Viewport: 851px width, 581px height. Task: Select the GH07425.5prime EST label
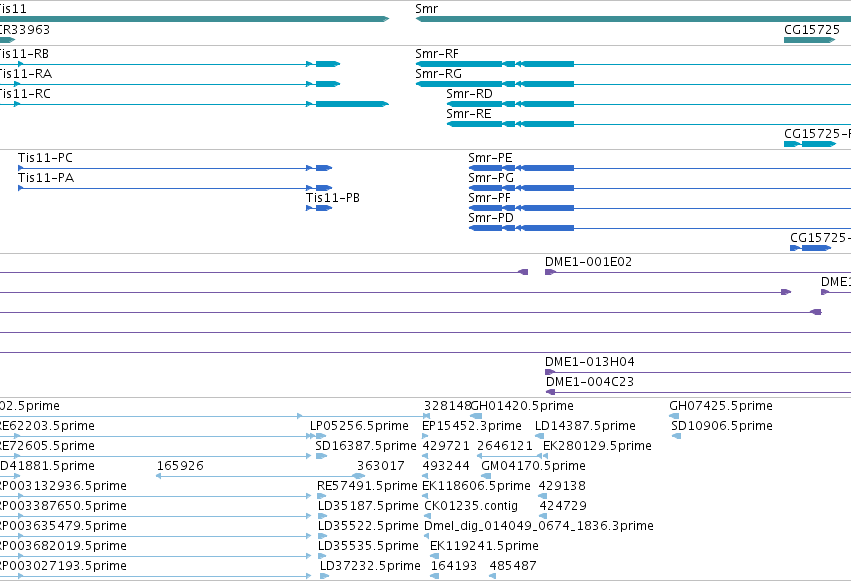tap(721, 406)
